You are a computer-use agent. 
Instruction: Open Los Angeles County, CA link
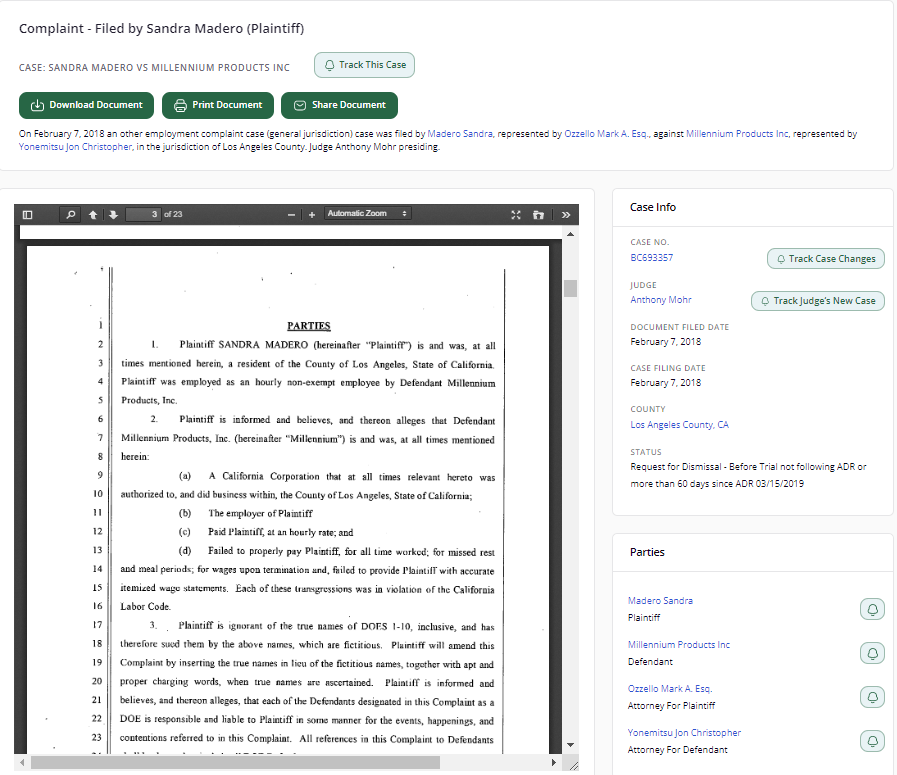click(680, 424)
